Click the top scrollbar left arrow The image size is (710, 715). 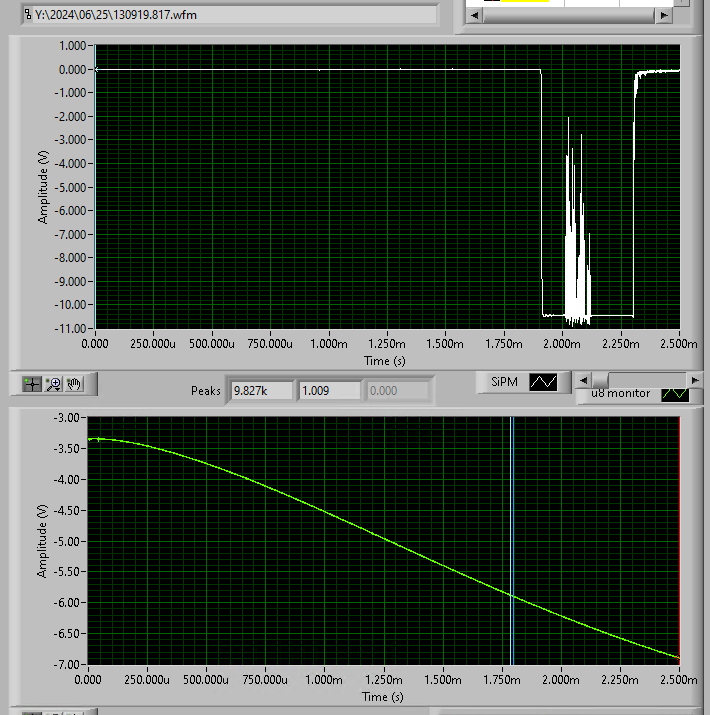474,16
